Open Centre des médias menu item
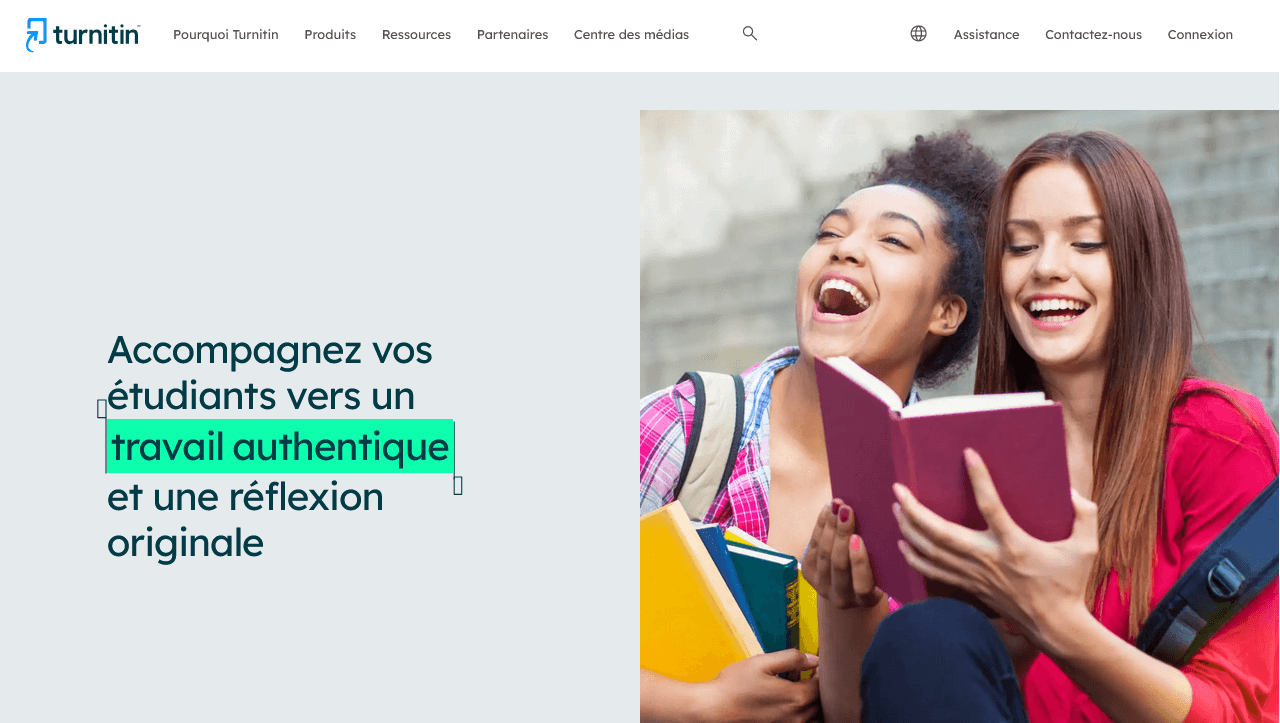Viewport: 1280px width, 723px height. click(x=631, y=35)
